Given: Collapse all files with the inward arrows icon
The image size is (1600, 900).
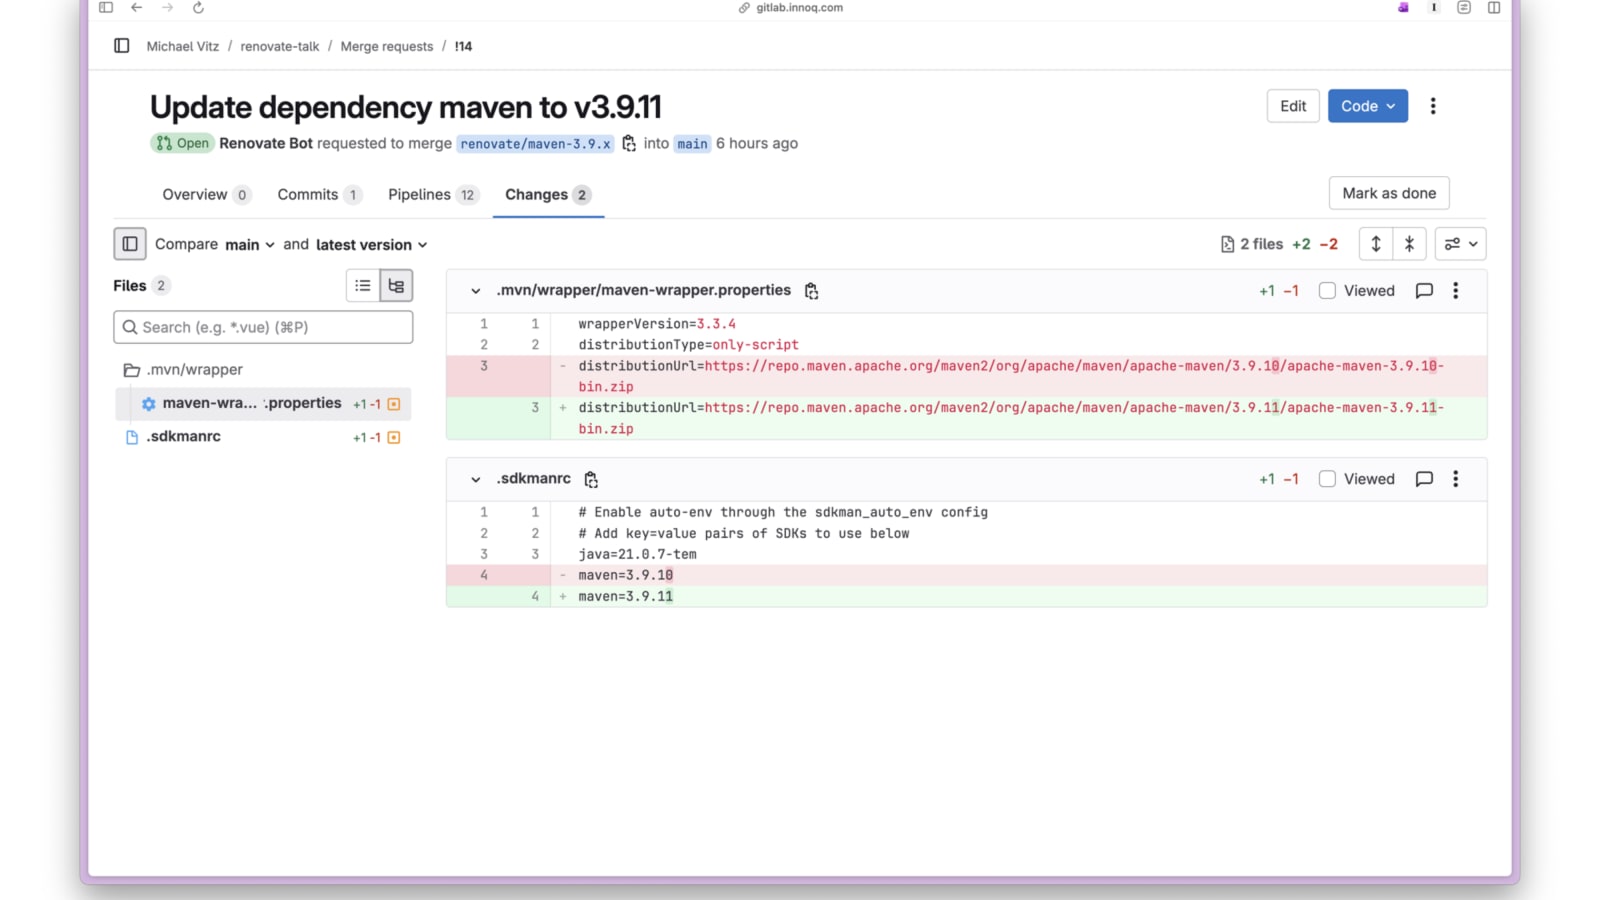Looking at the screenshot, I should coord(1409,244).
